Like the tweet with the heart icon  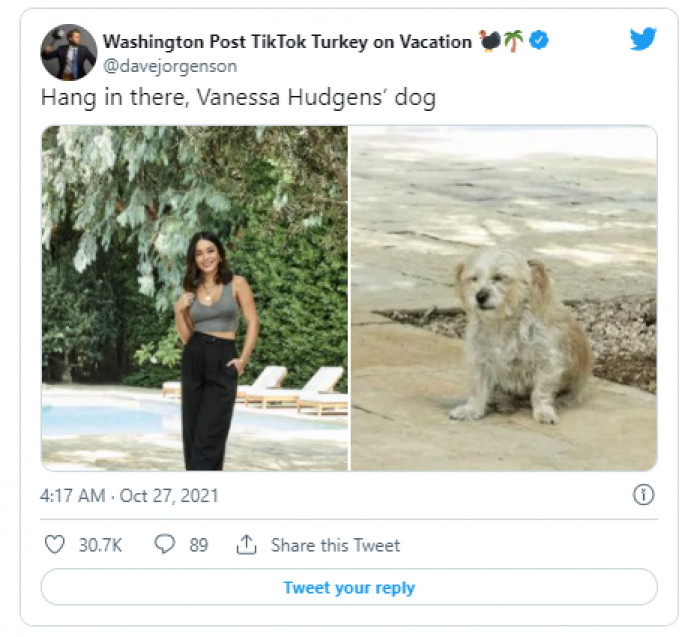coord(56,545)
